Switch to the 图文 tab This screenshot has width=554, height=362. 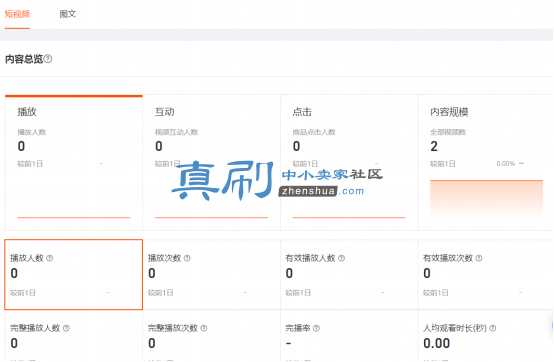tap(68, 14)
